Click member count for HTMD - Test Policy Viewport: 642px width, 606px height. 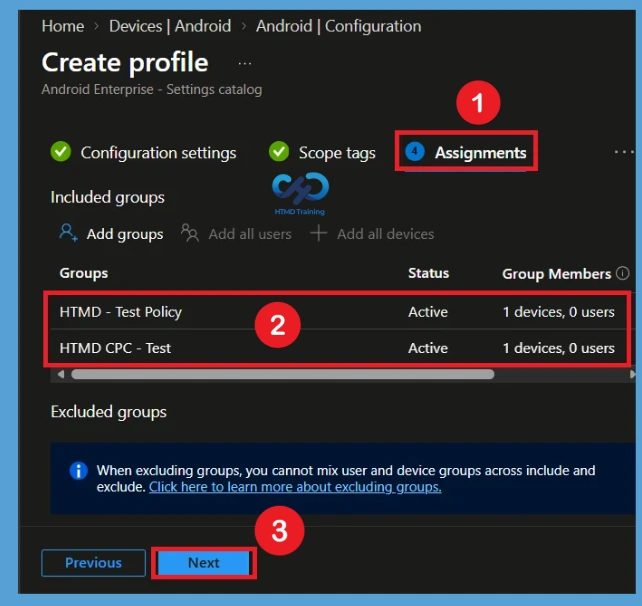(x=558, y=312)
